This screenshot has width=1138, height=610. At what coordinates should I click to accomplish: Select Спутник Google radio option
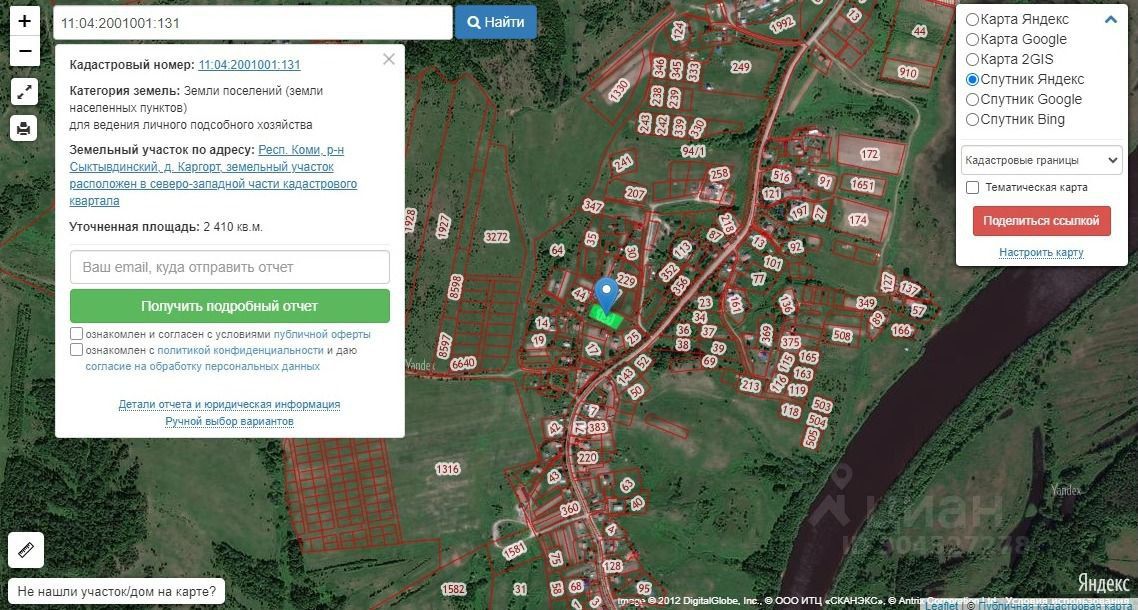tap(973, 99)
